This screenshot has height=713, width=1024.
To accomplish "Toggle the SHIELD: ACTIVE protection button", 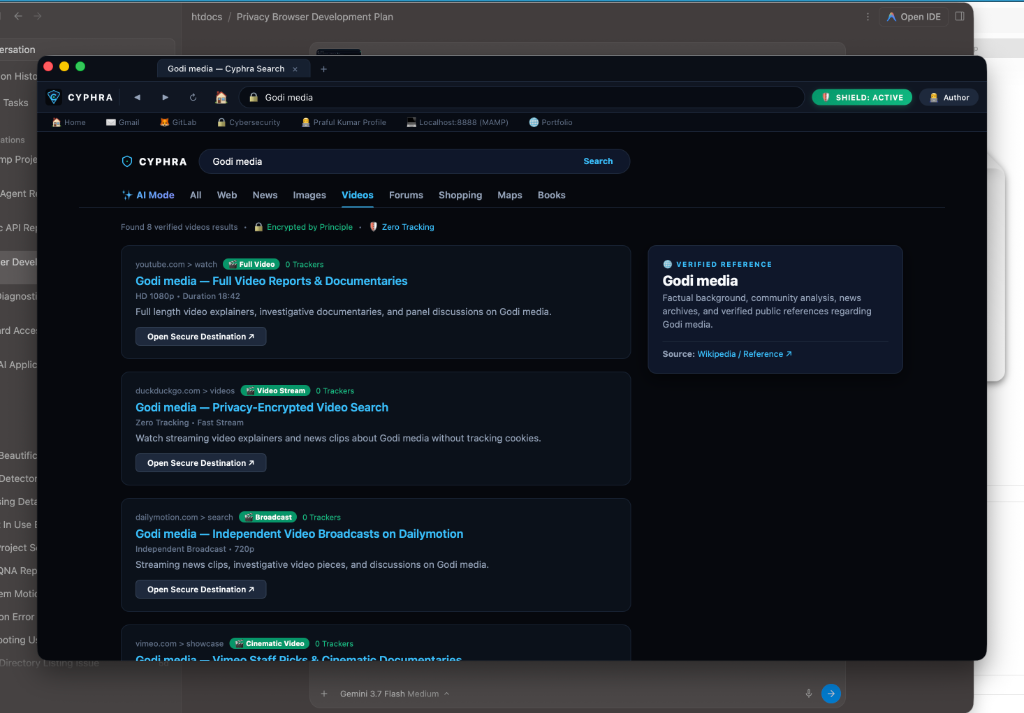I will pyautogui.click(x=862, y=97).
